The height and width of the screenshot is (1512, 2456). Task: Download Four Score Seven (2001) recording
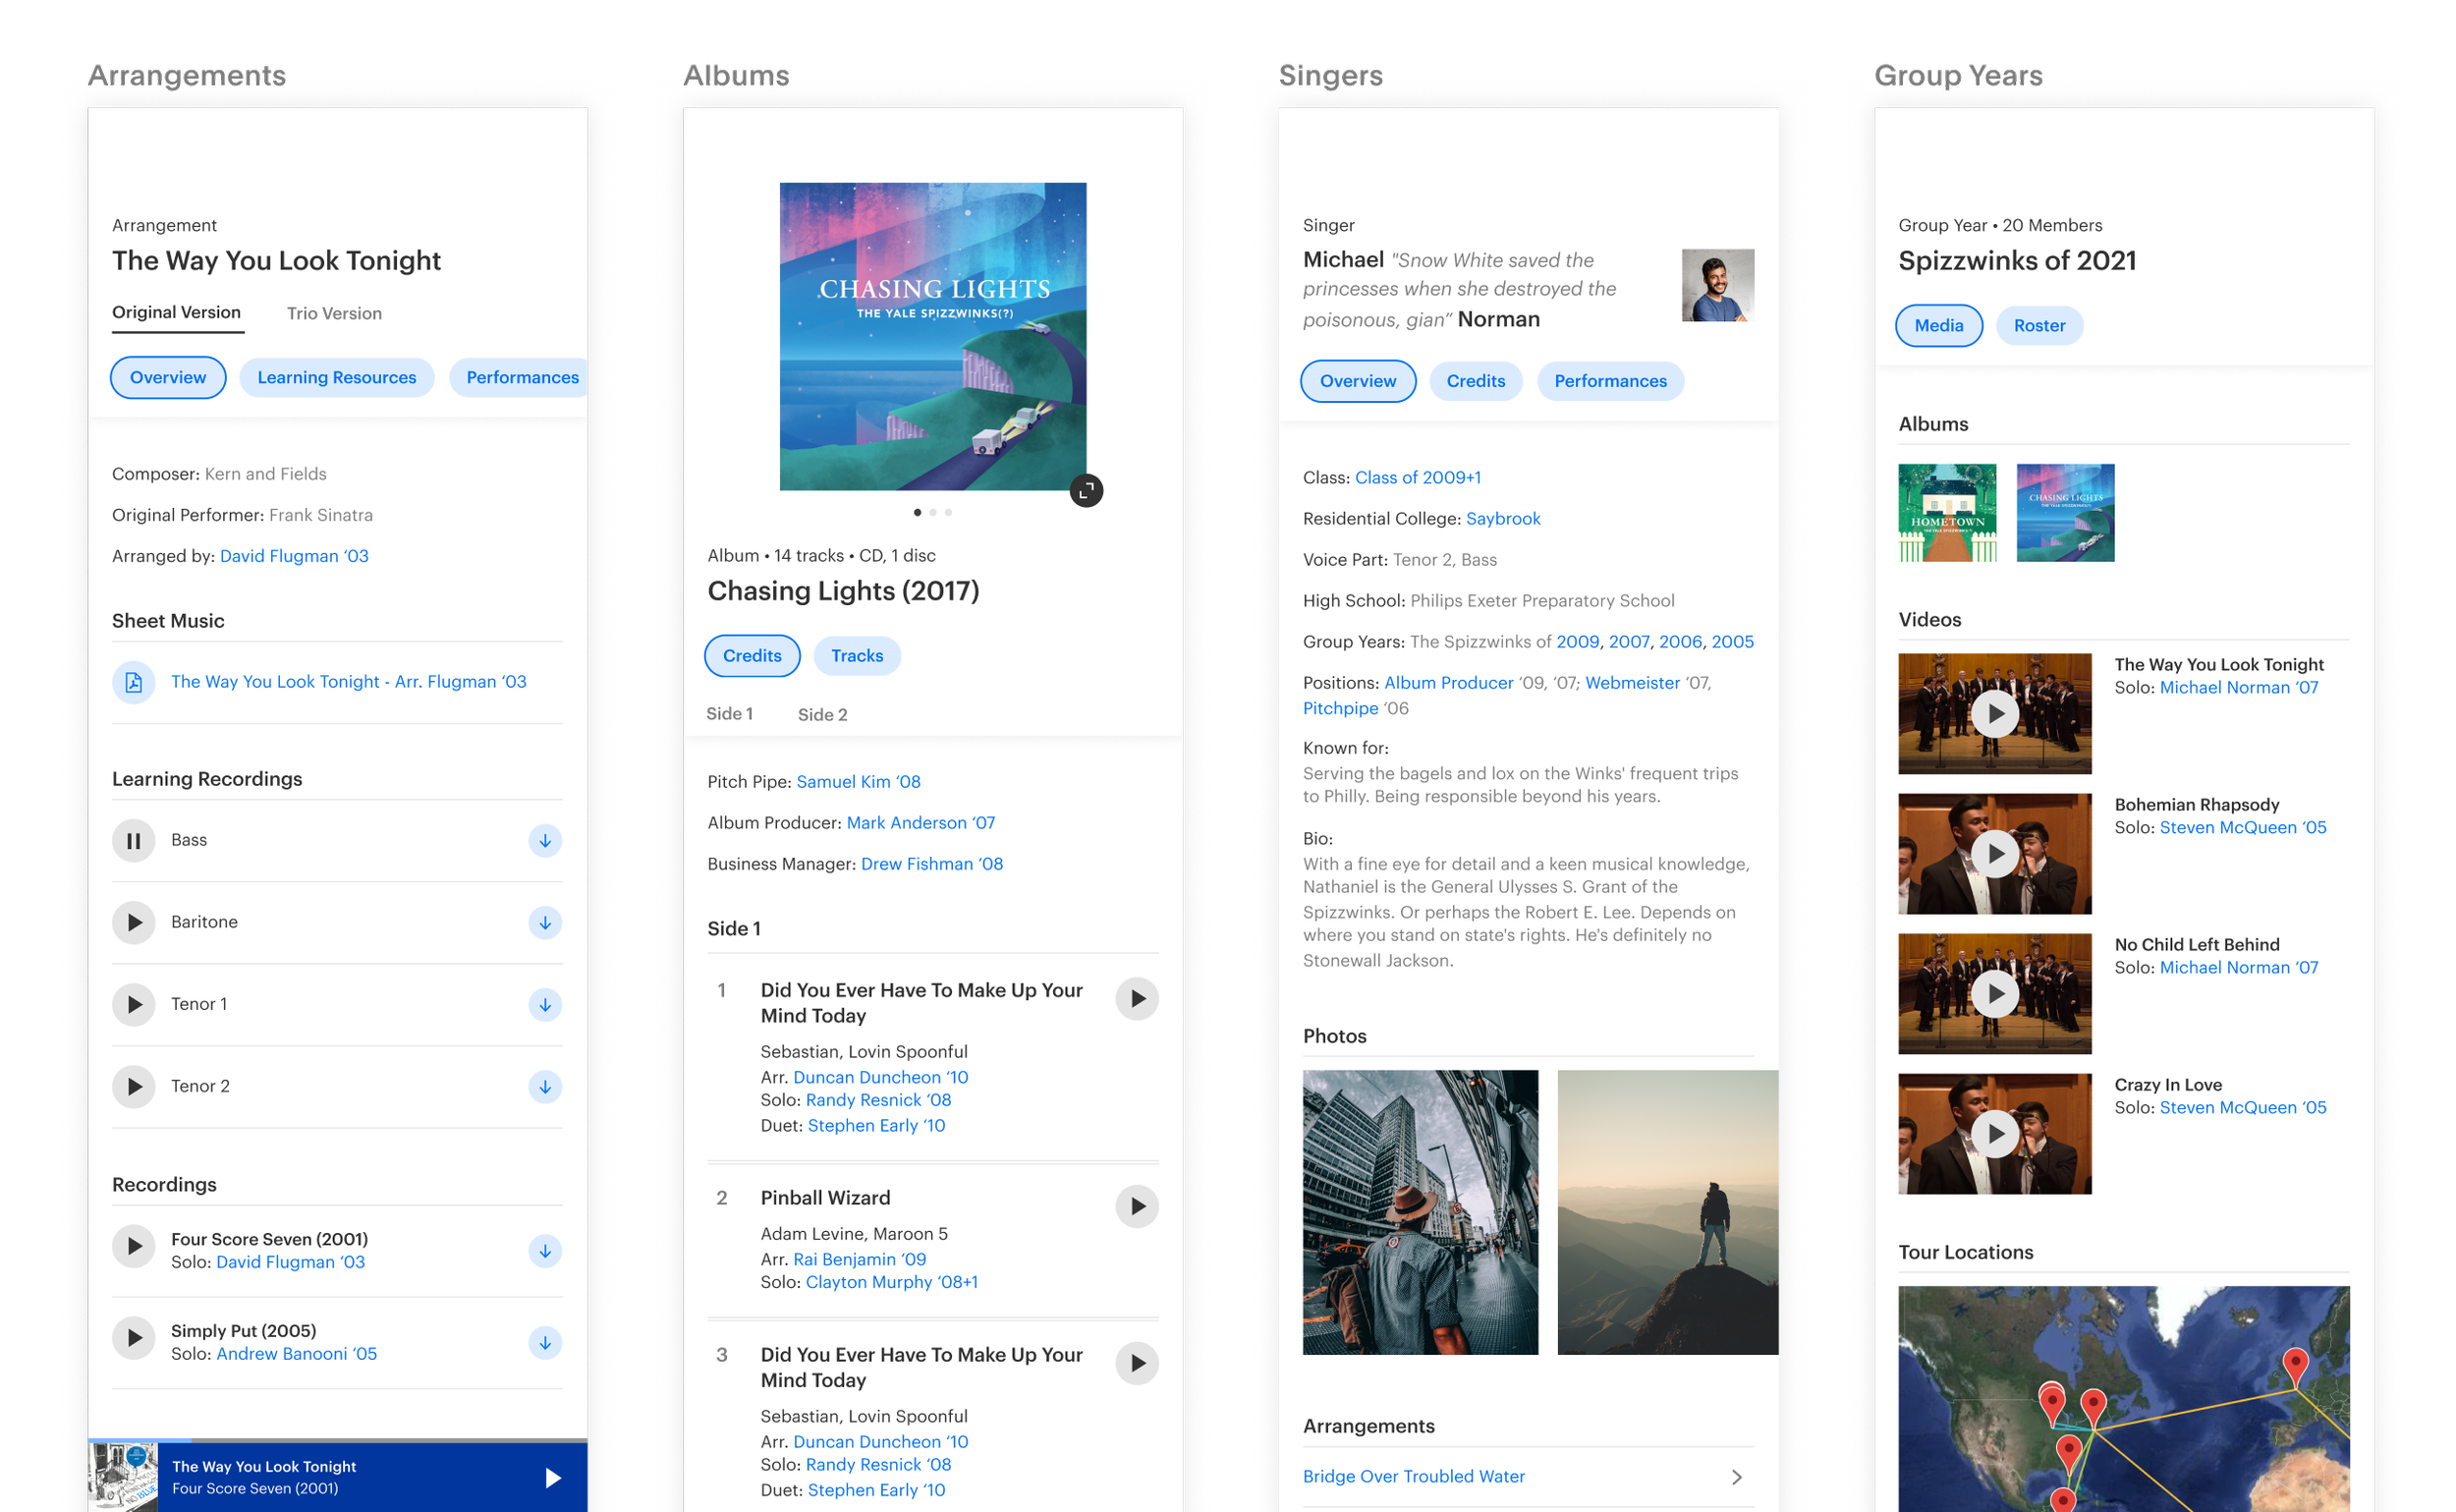[x=545, y=1251]
